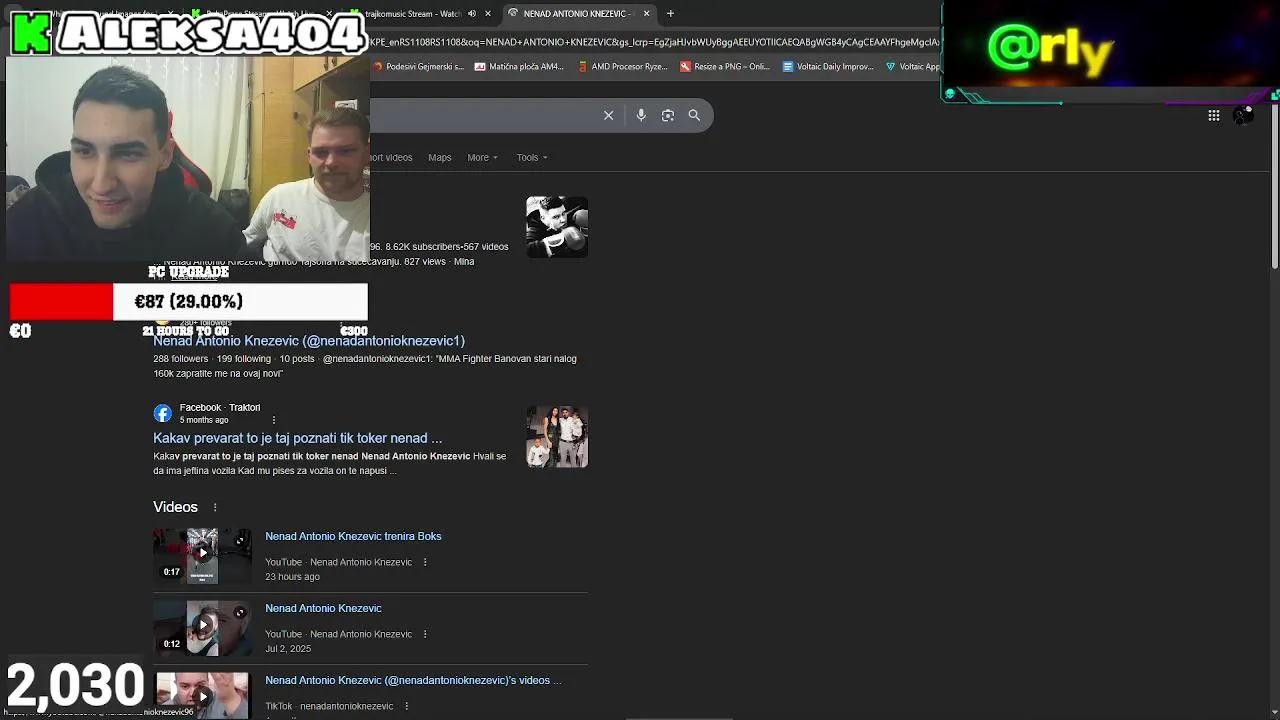Expand the Tools dropdown
Screen dimensions: 1280x720
pos(532,158)
